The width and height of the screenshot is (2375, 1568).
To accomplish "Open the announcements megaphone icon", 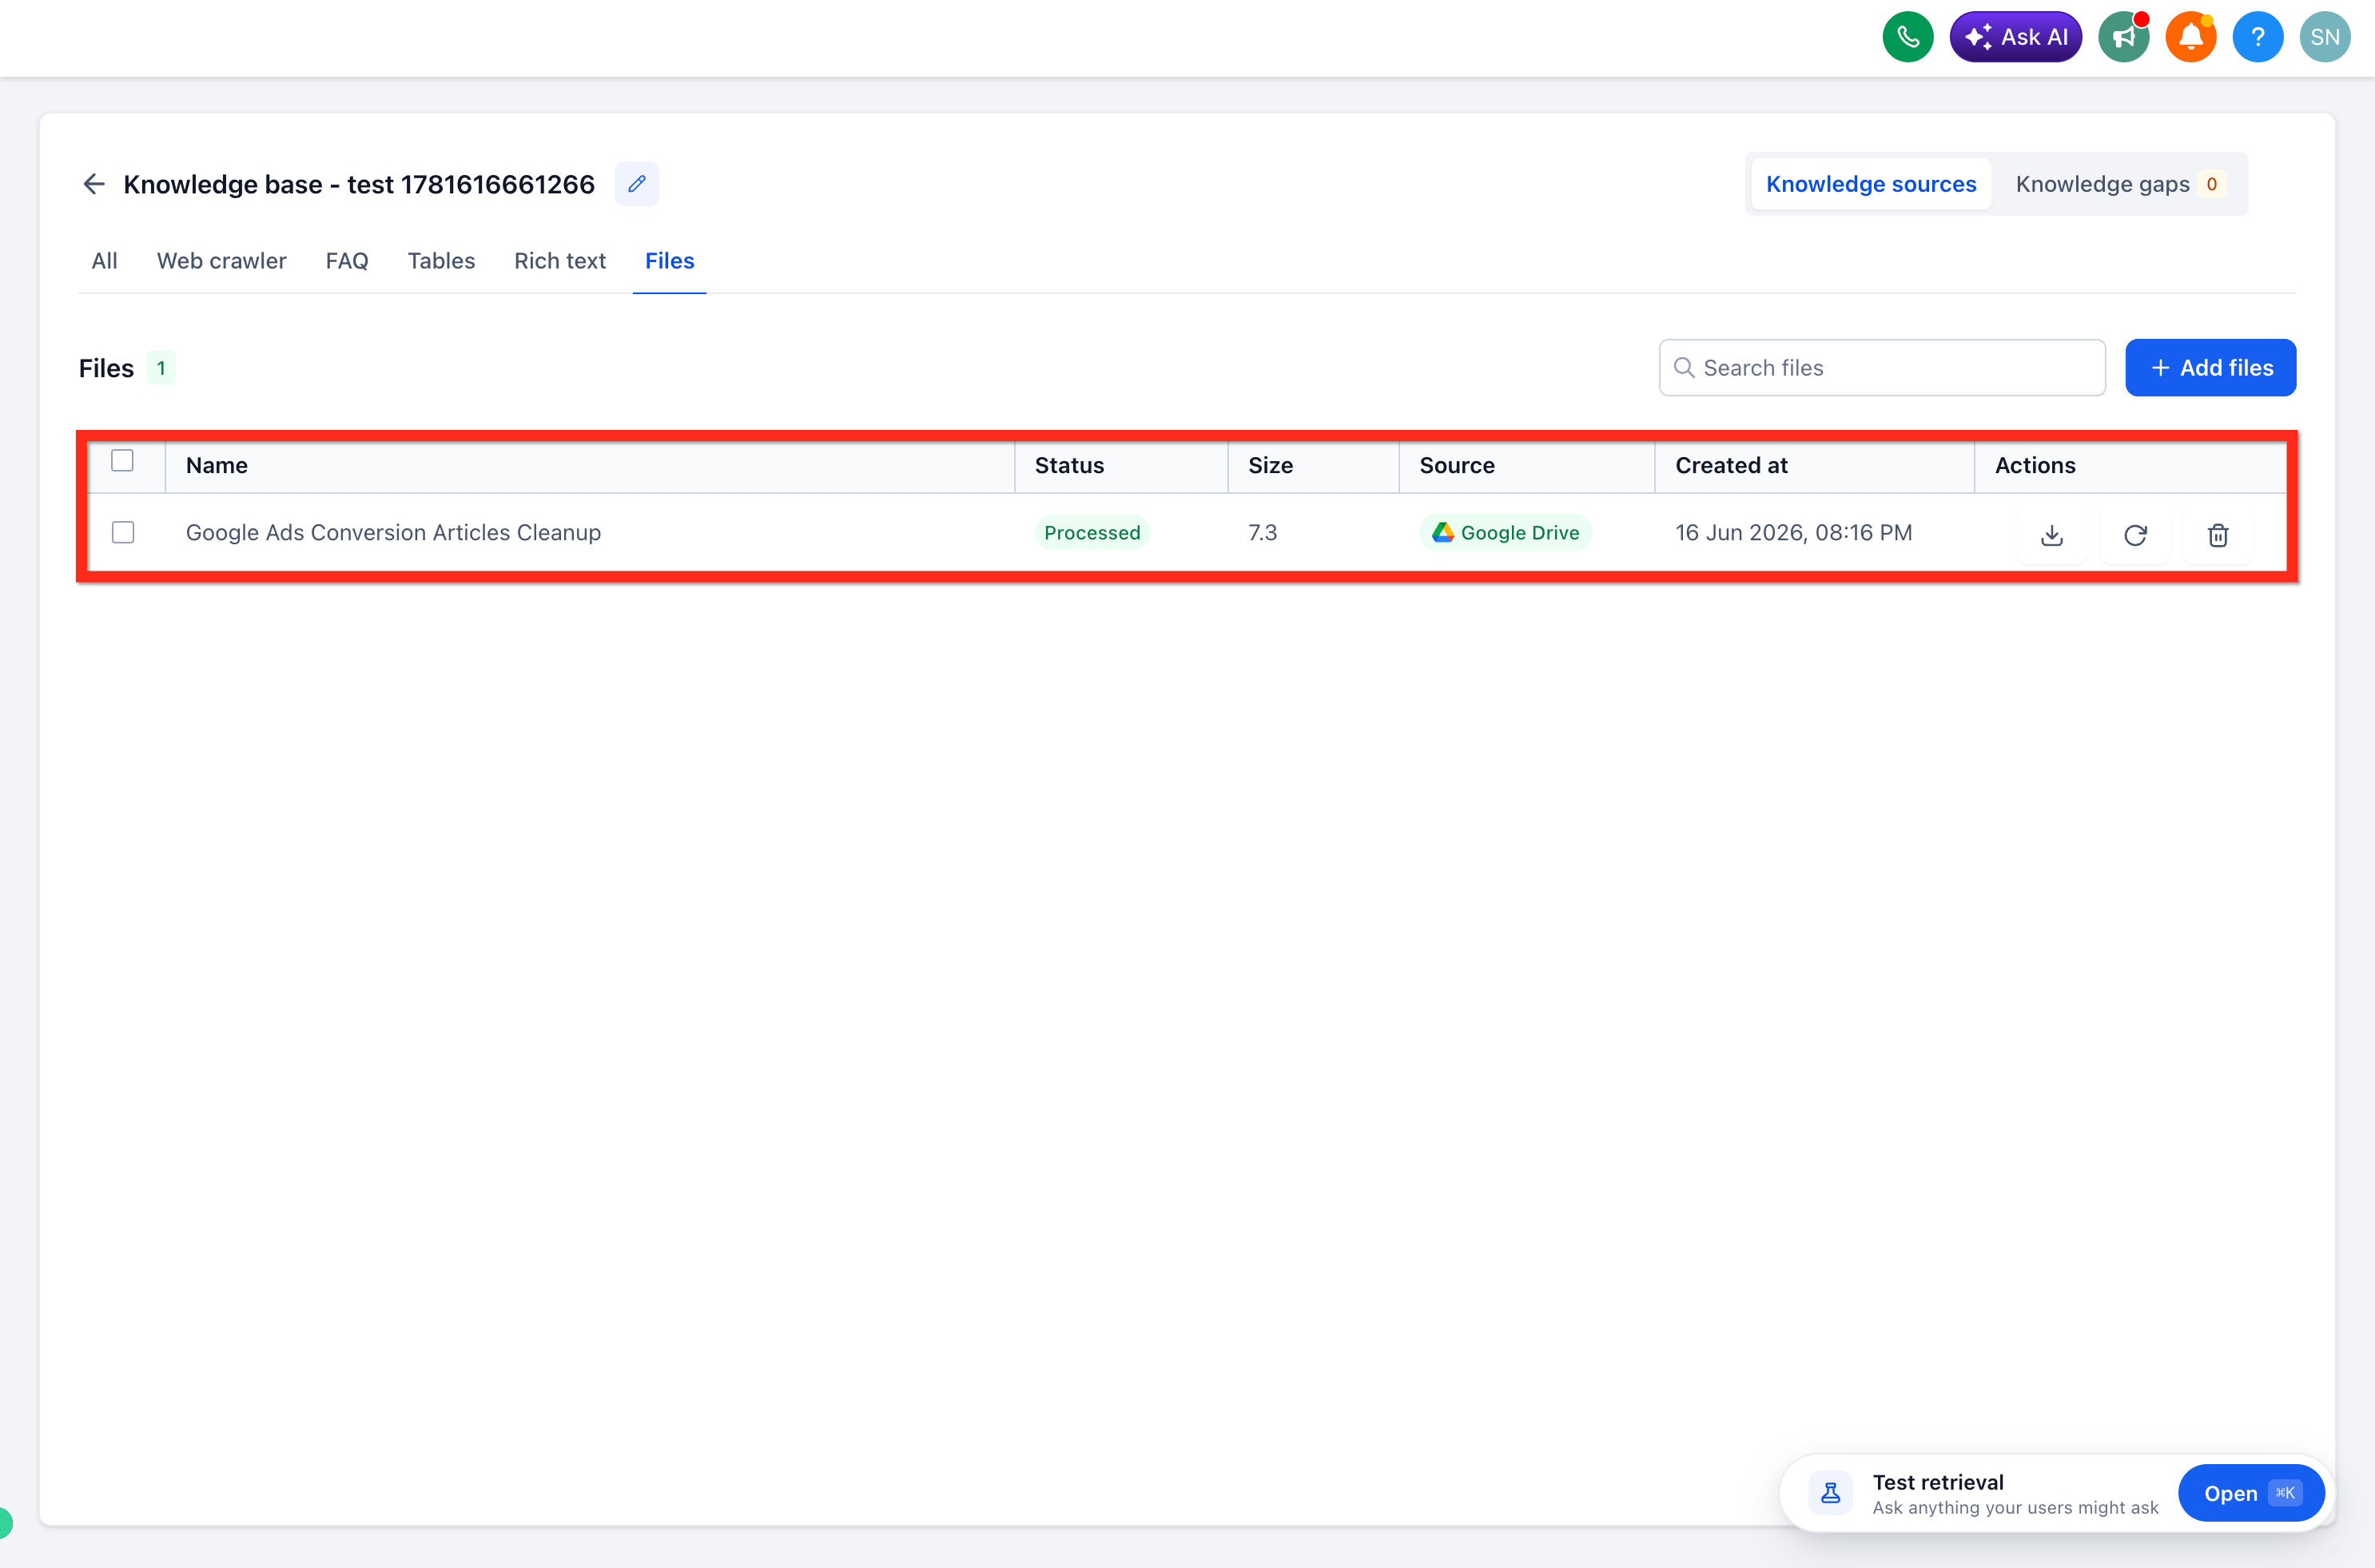I will (x=2123, y=37).
